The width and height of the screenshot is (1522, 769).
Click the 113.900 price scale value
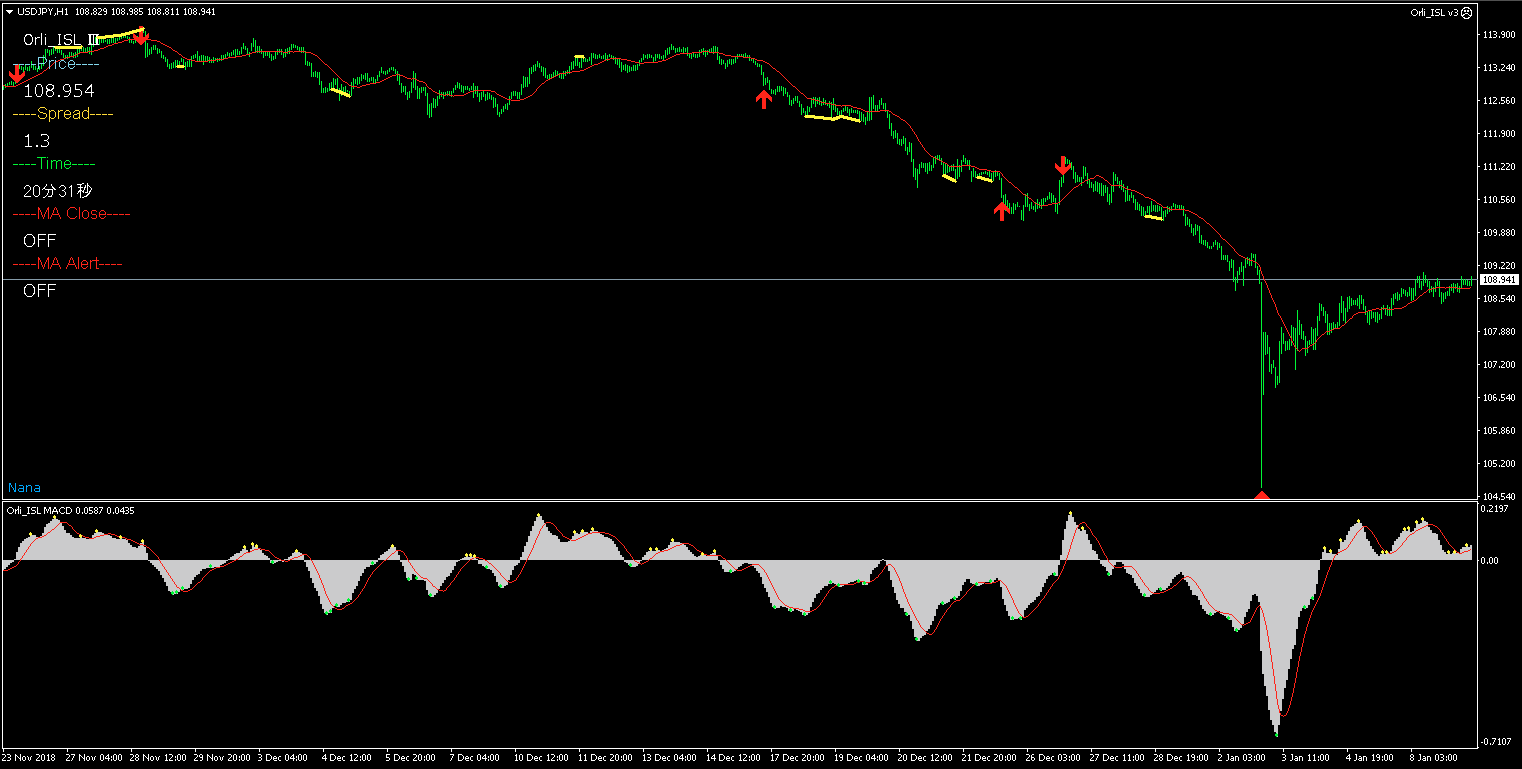[x=1498, y=35]
